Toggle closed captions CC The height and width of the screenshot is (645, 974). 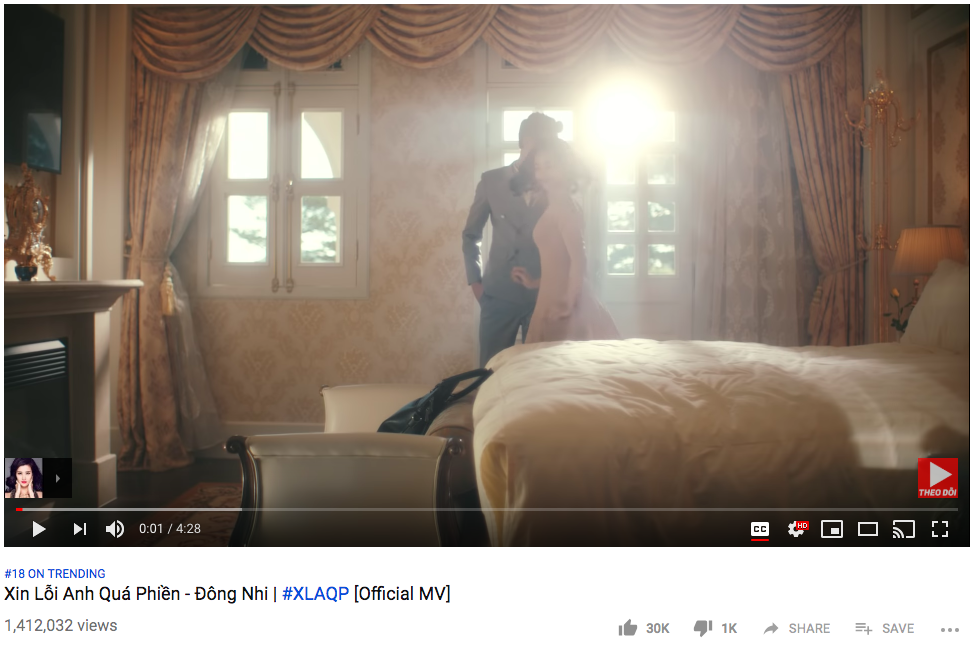(x=760, y=529)
